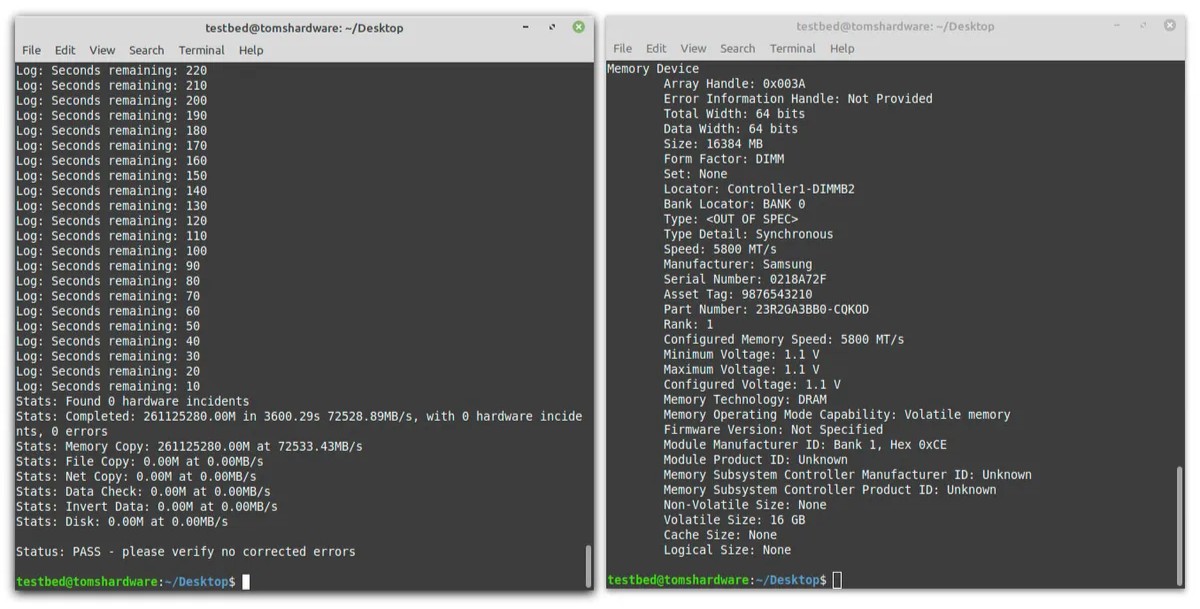Open View menu in left terminal
Image resolution: width=1200 pixels, height=609 pixels.
click(x=102, y=50)
